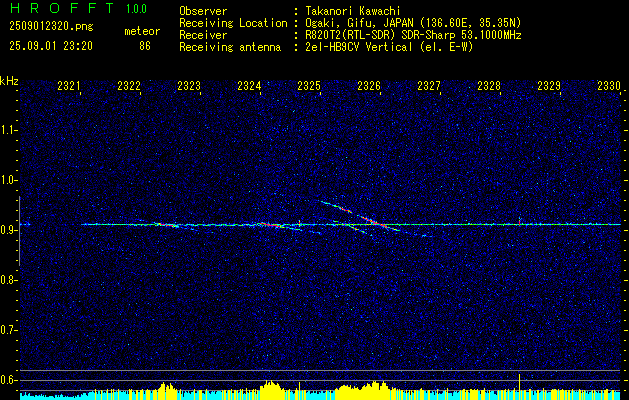This screenshot has width=629, height=400.
Task: Select antenna text 2el-HB9CV Vertical
Action: point(358,47)
